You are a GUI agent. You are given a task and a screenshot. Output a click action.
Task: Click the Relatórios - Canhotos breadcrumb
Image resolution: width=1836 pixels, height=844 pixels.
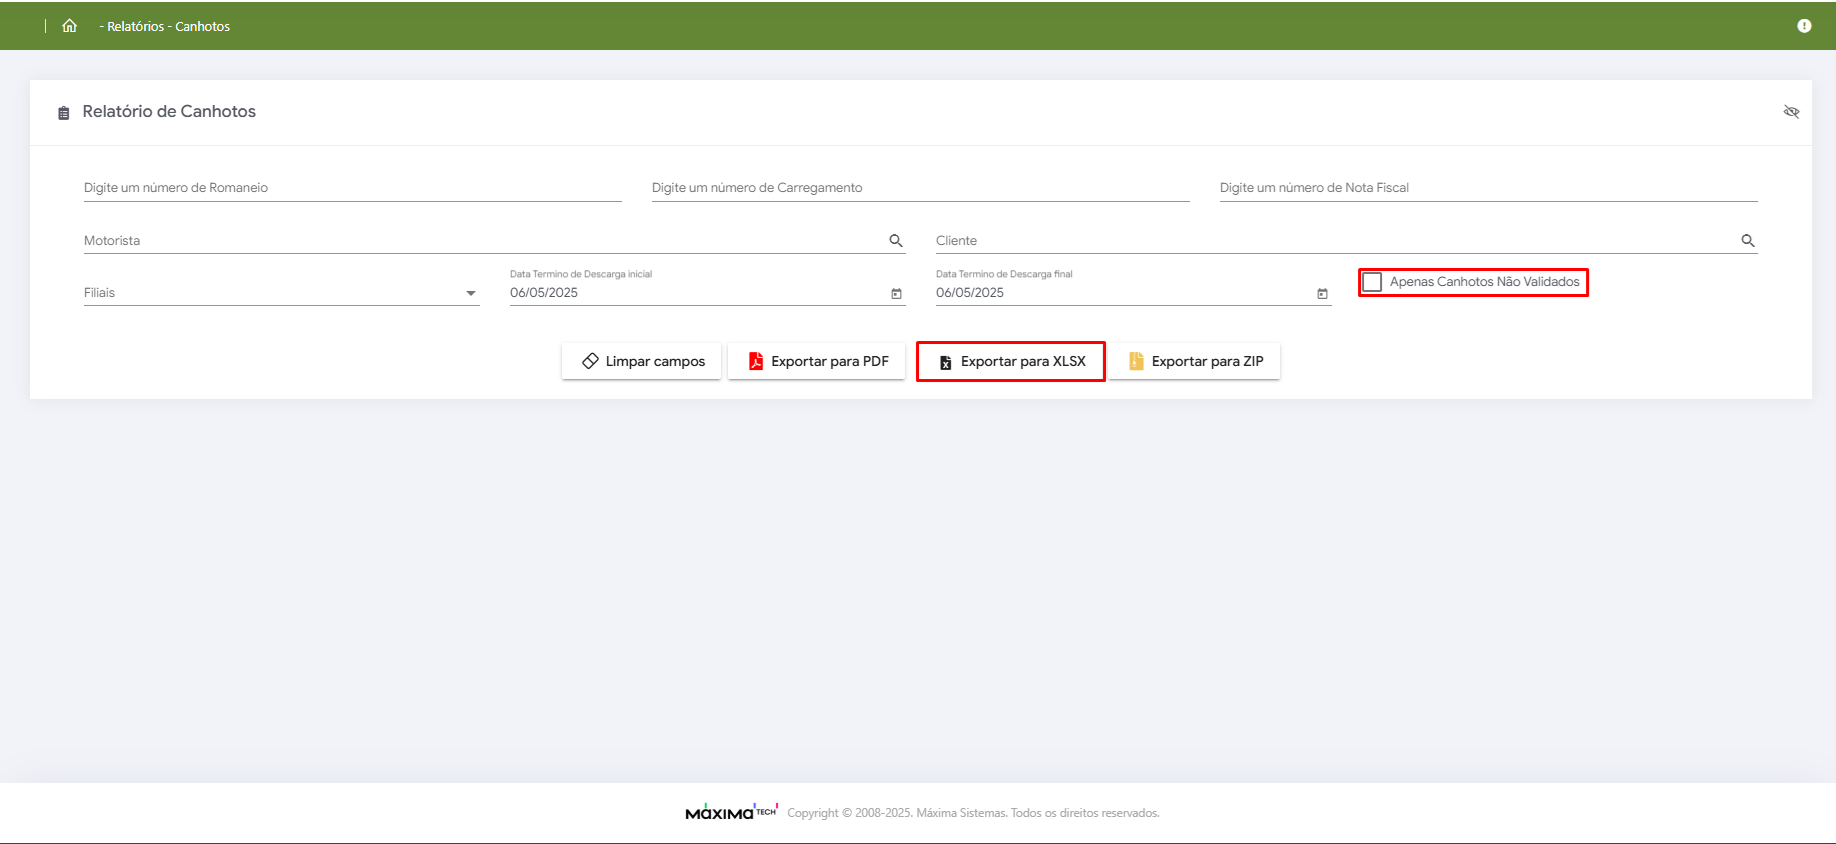[x=168, y=26]
